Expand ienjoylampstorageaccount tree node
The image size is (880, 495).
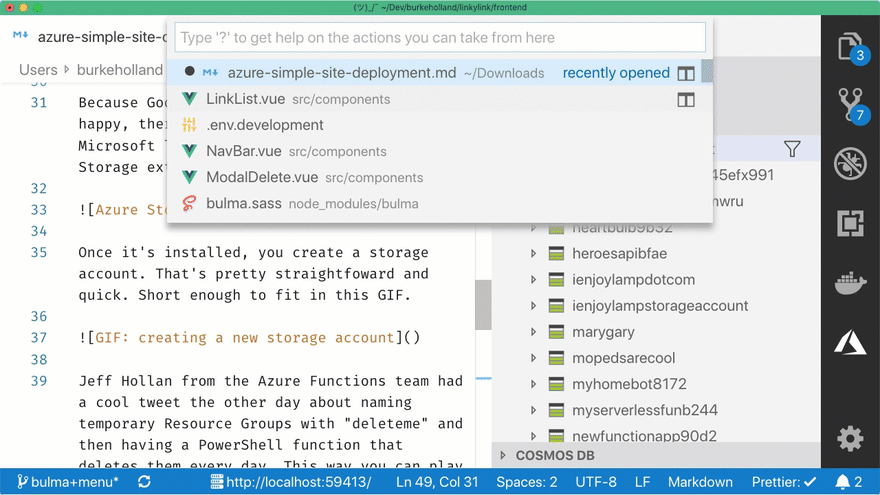pos(533,306)
